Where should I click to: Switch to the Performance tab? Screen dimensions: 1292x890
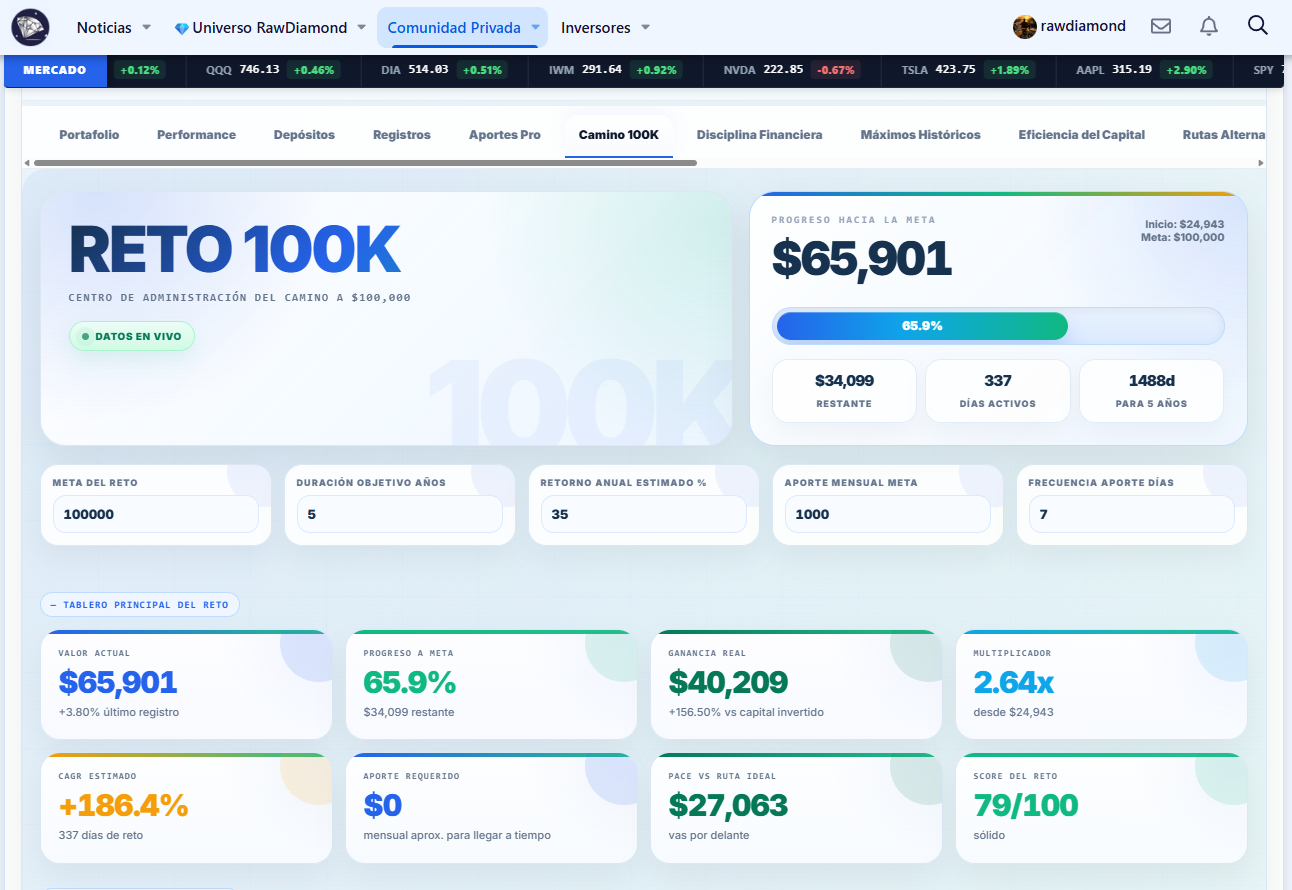click(x=196, y=135)
